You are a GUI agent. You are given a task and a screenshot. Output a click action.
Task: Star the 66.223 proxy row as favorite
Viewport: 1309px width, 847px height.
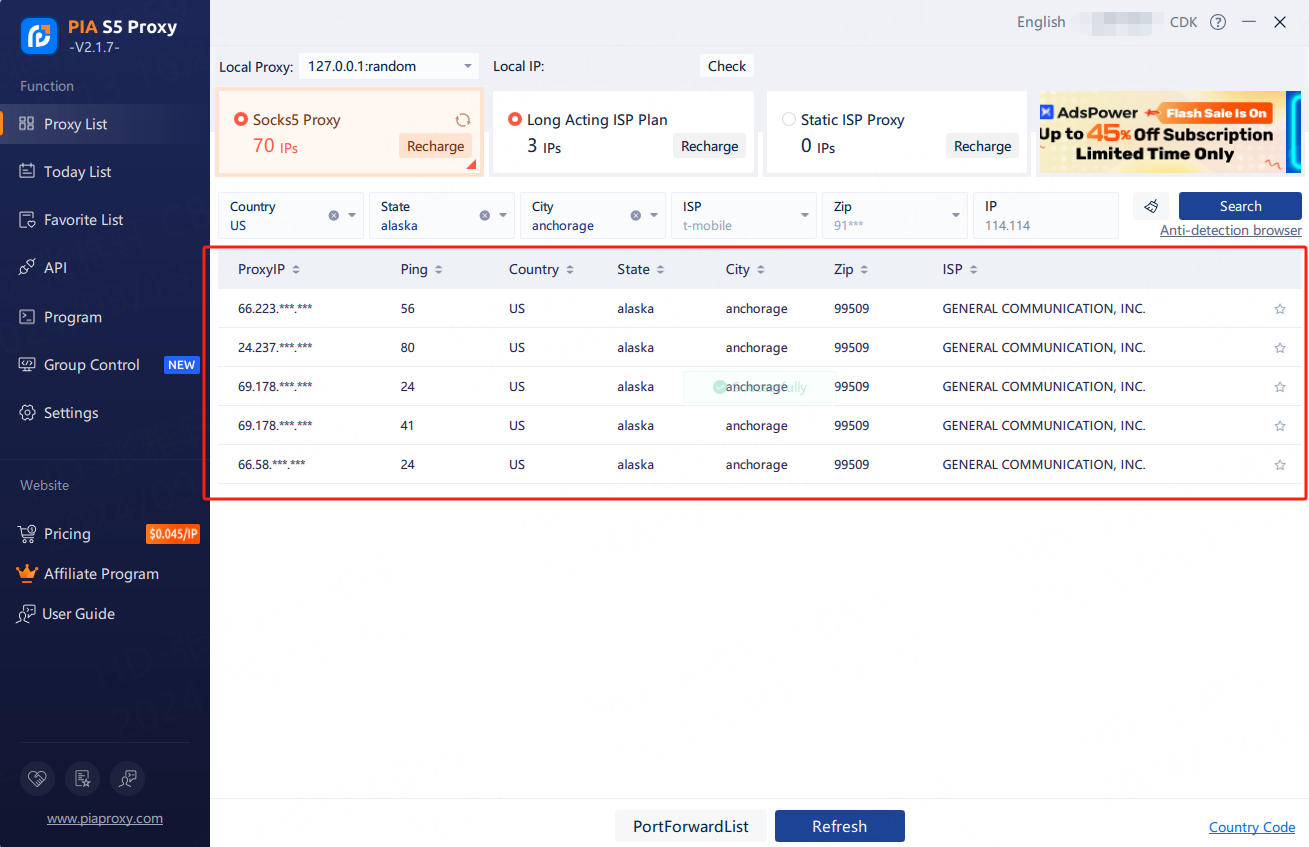tap(1280, 308)
